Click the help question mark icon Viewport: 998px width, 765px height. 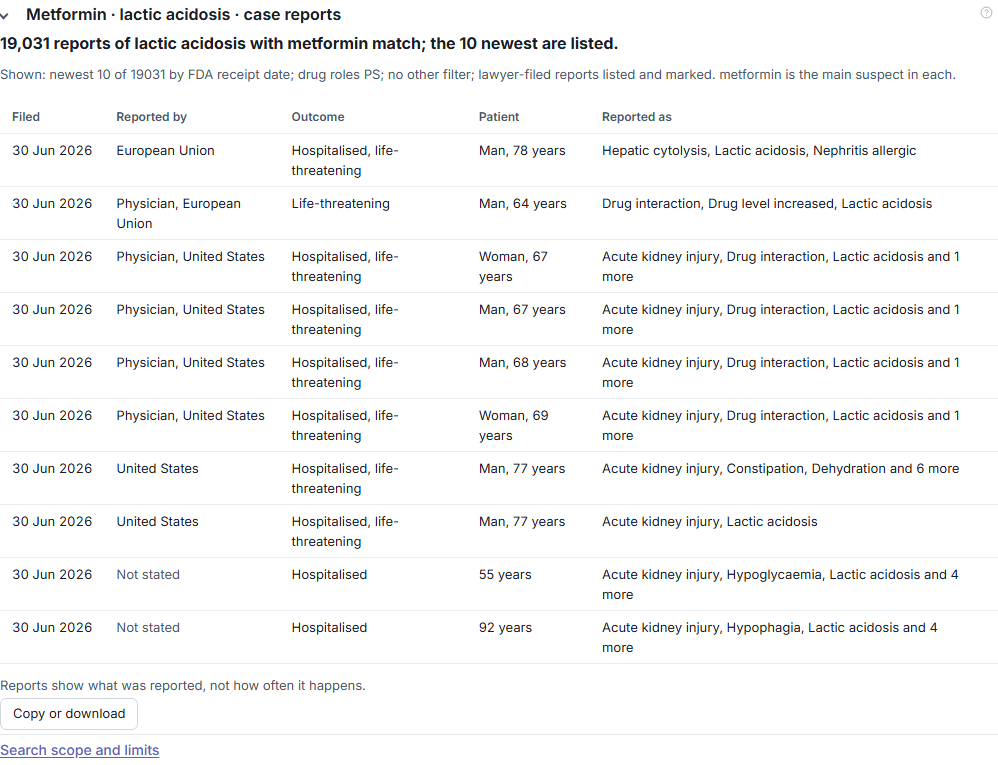(986, 13)
